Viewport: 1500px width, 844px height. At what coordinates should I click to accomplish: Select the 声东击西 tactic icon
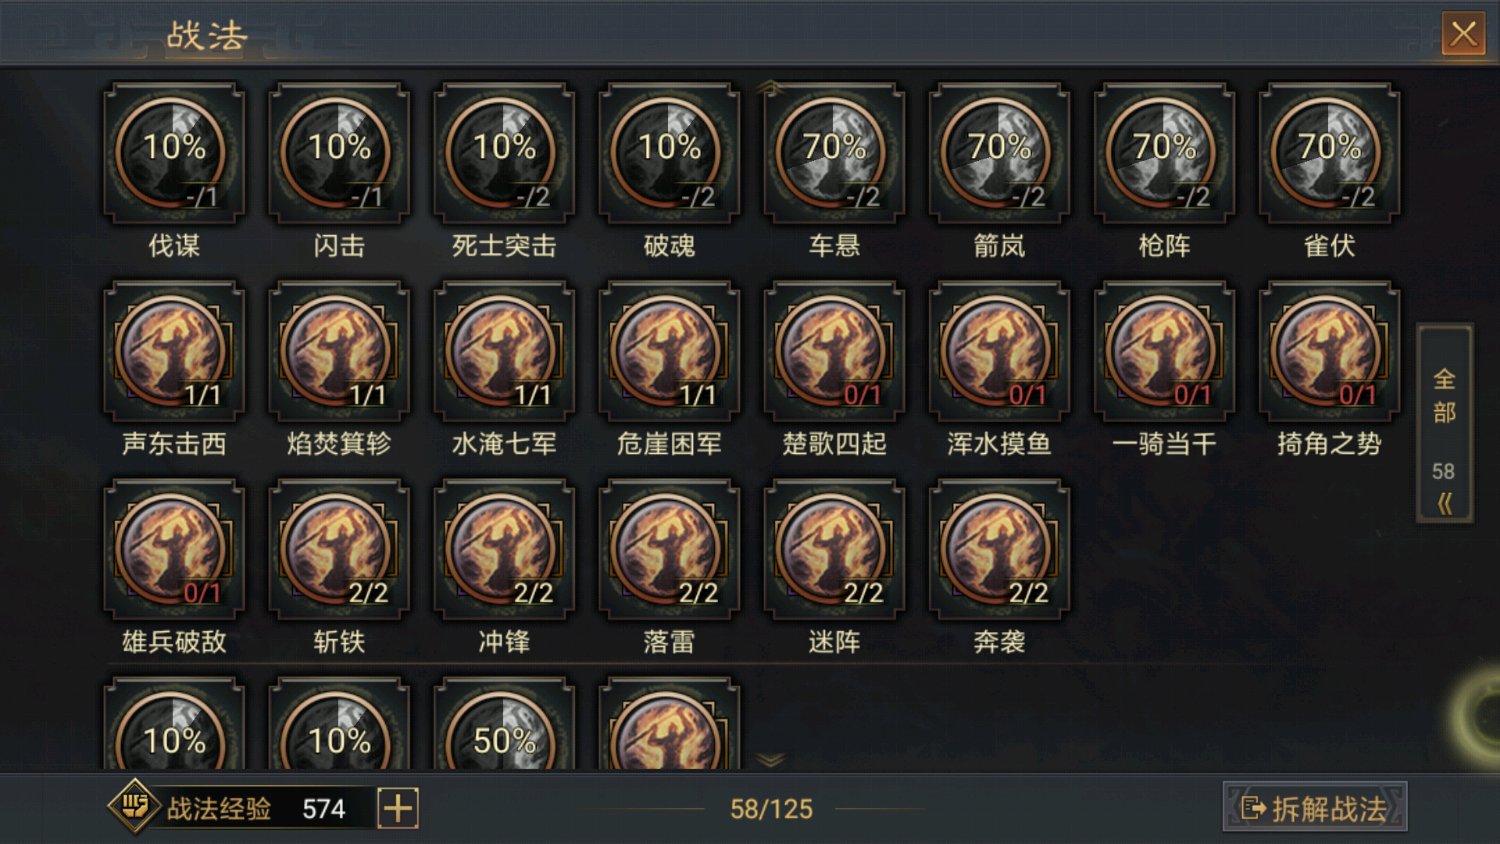coord(174,351)
